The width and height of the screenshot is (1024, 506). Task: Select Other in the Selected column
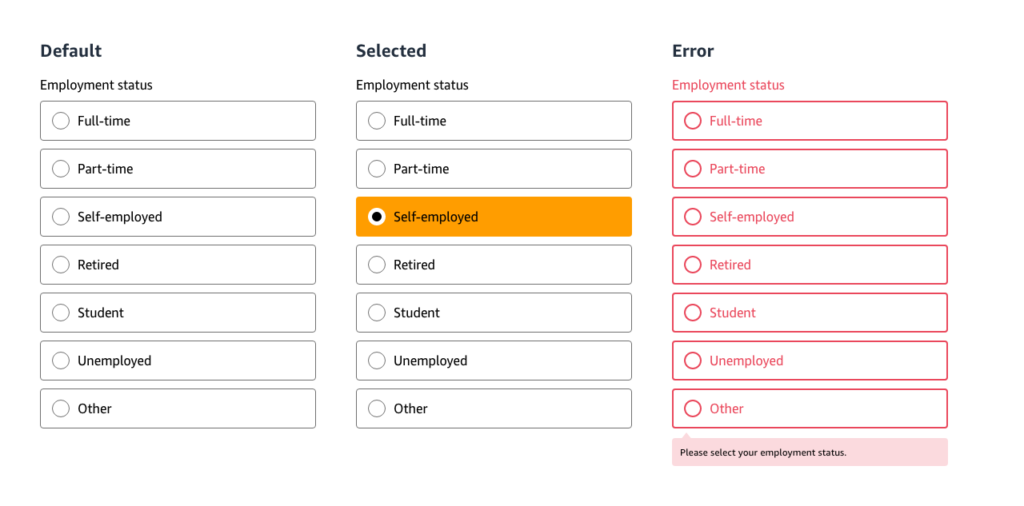click(377, 409)
